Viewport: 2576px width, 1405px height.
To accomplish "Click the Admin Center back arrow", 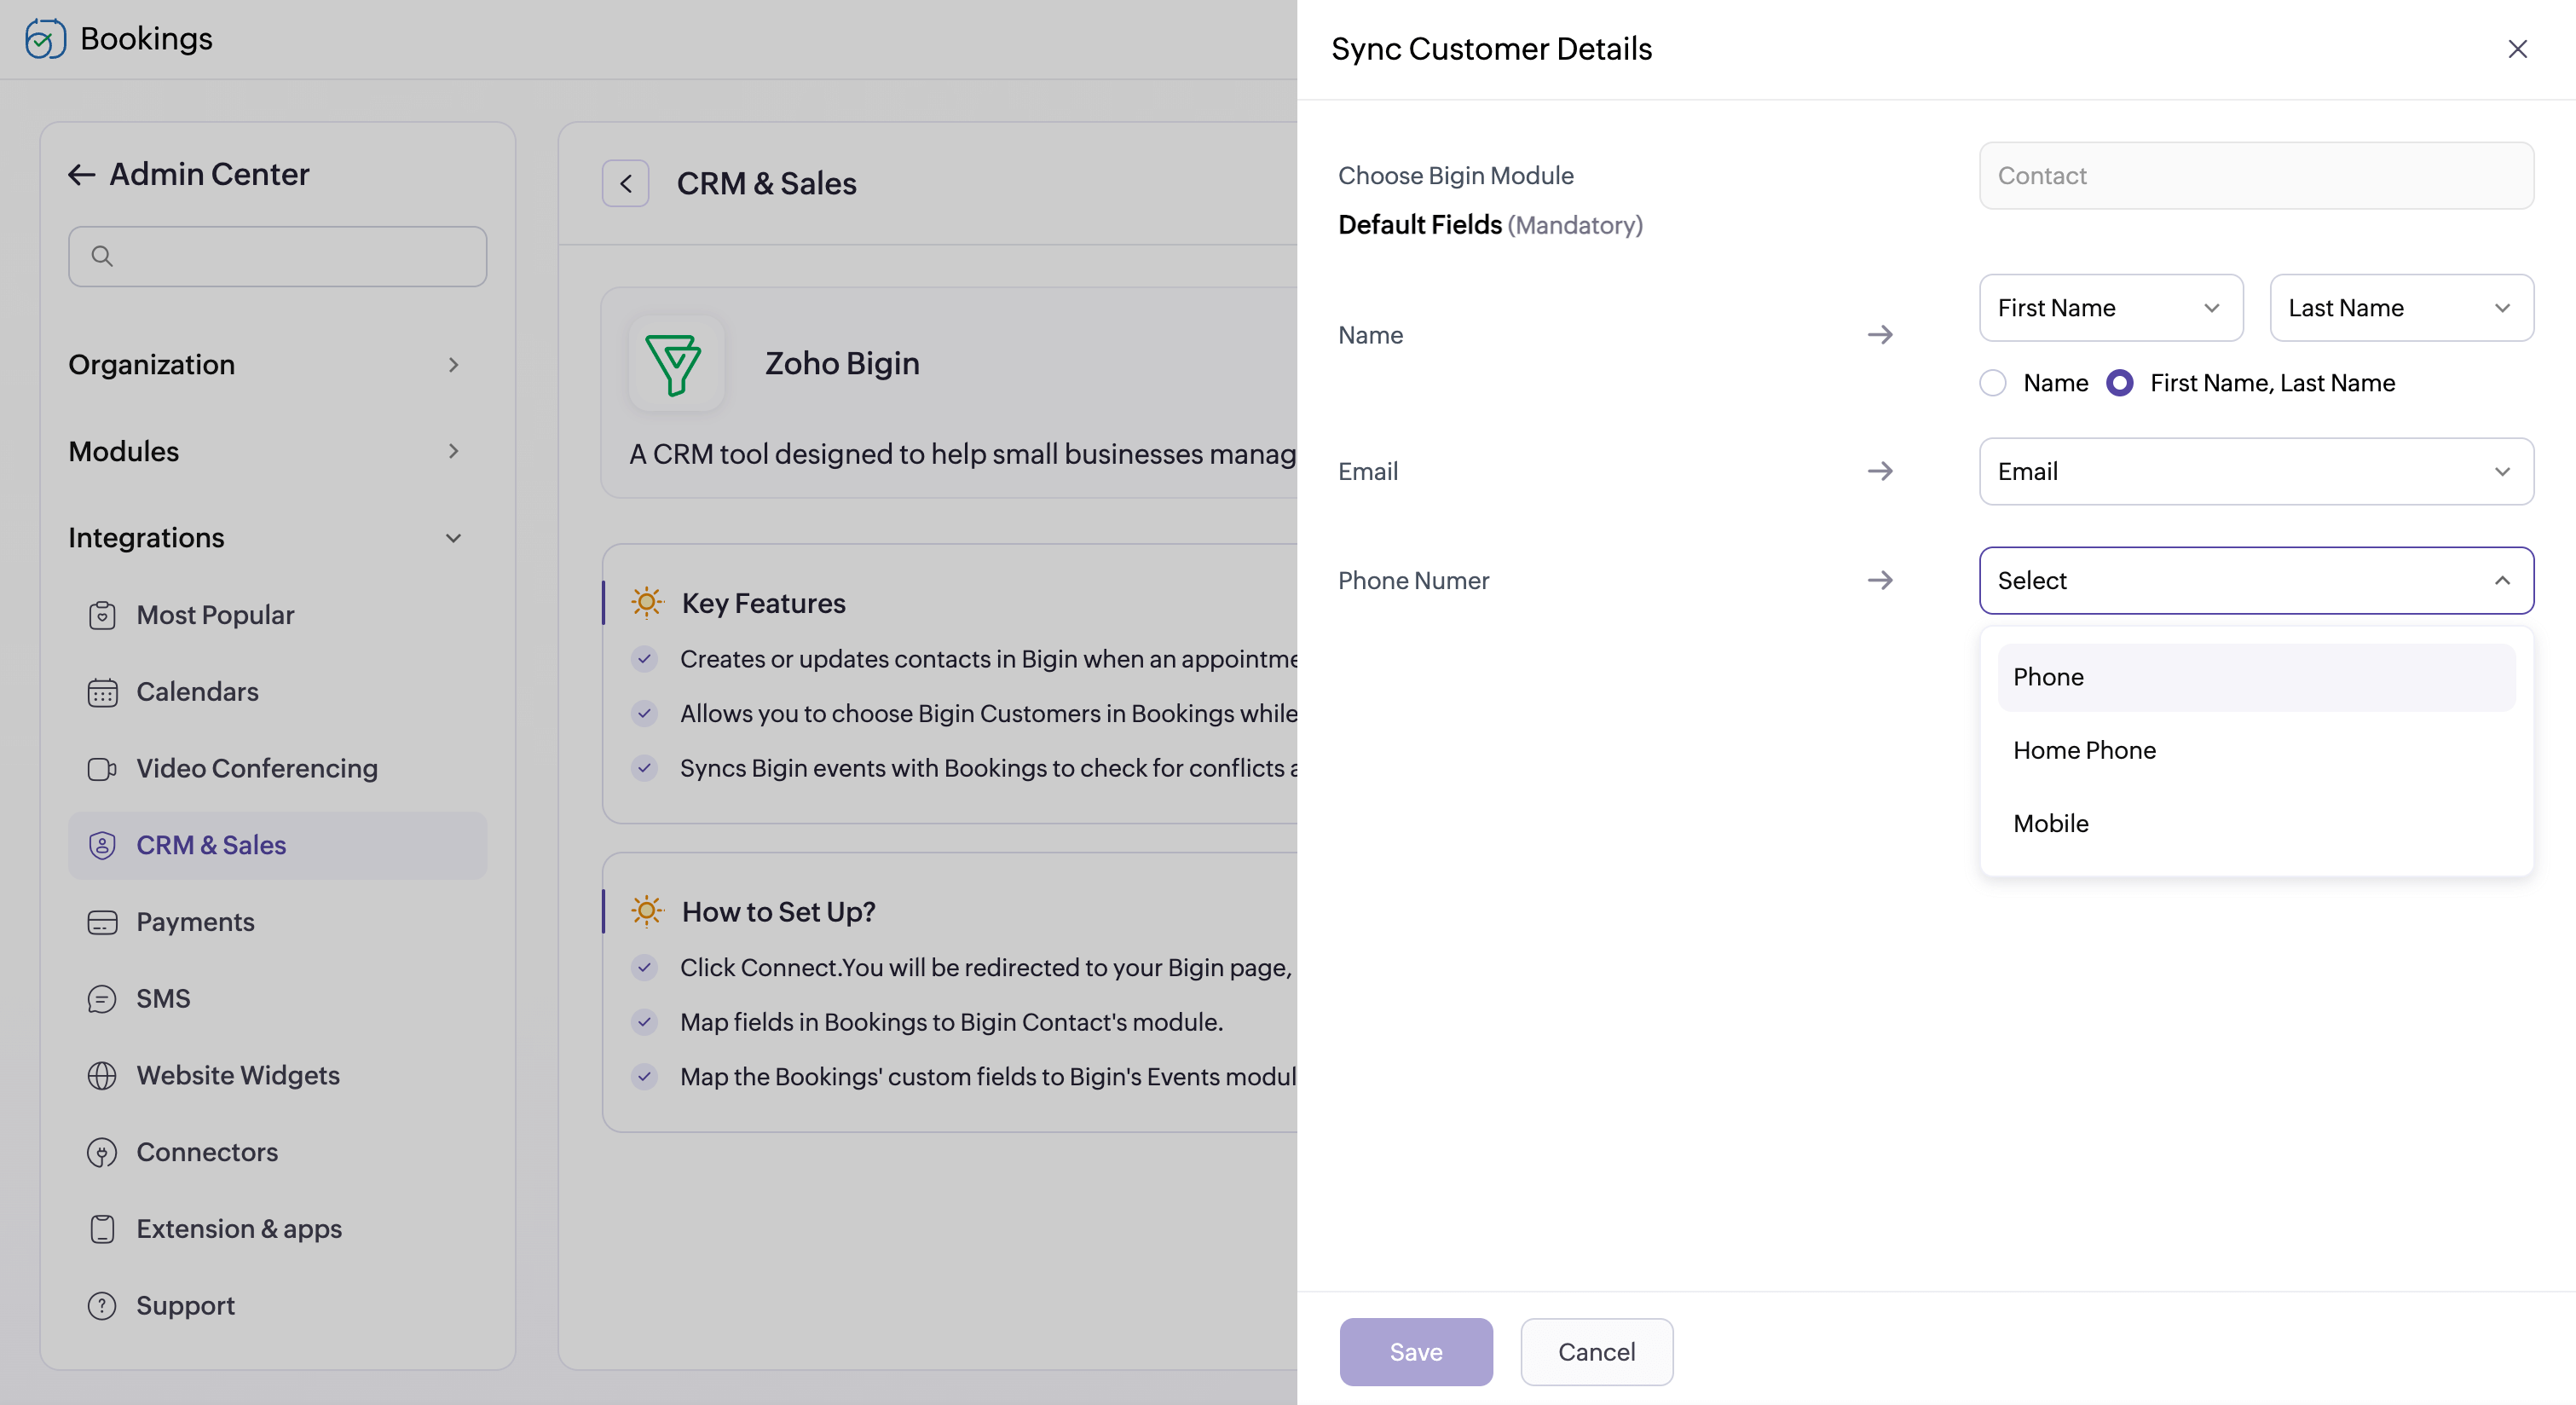I will click(x=81, y=175).
